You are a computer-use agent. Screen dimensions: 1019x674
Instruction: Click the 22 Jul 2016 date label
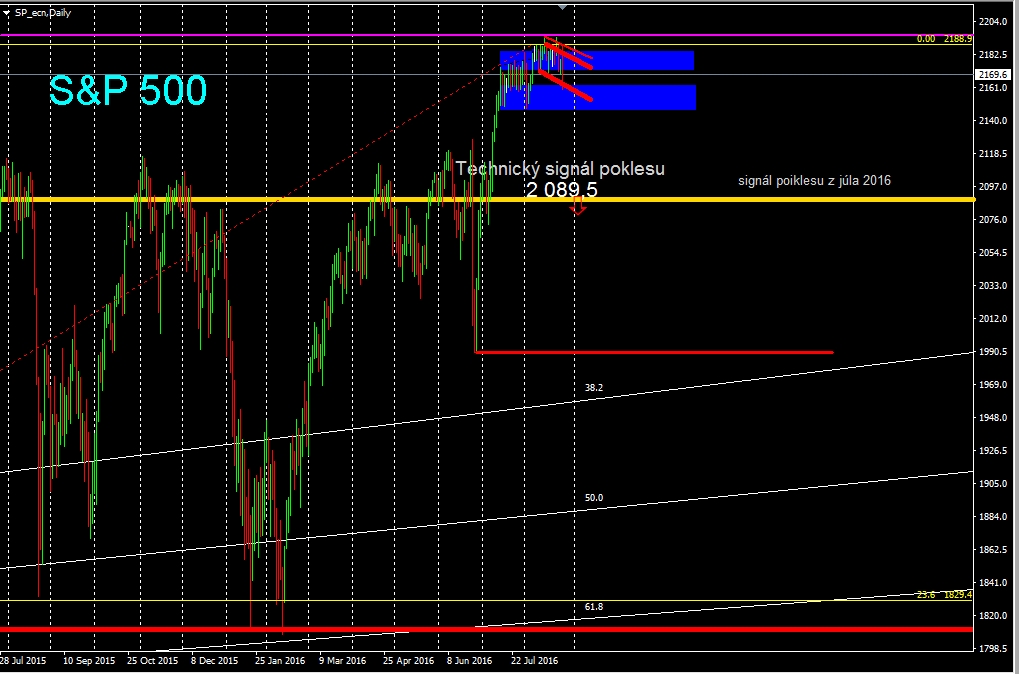534,660
